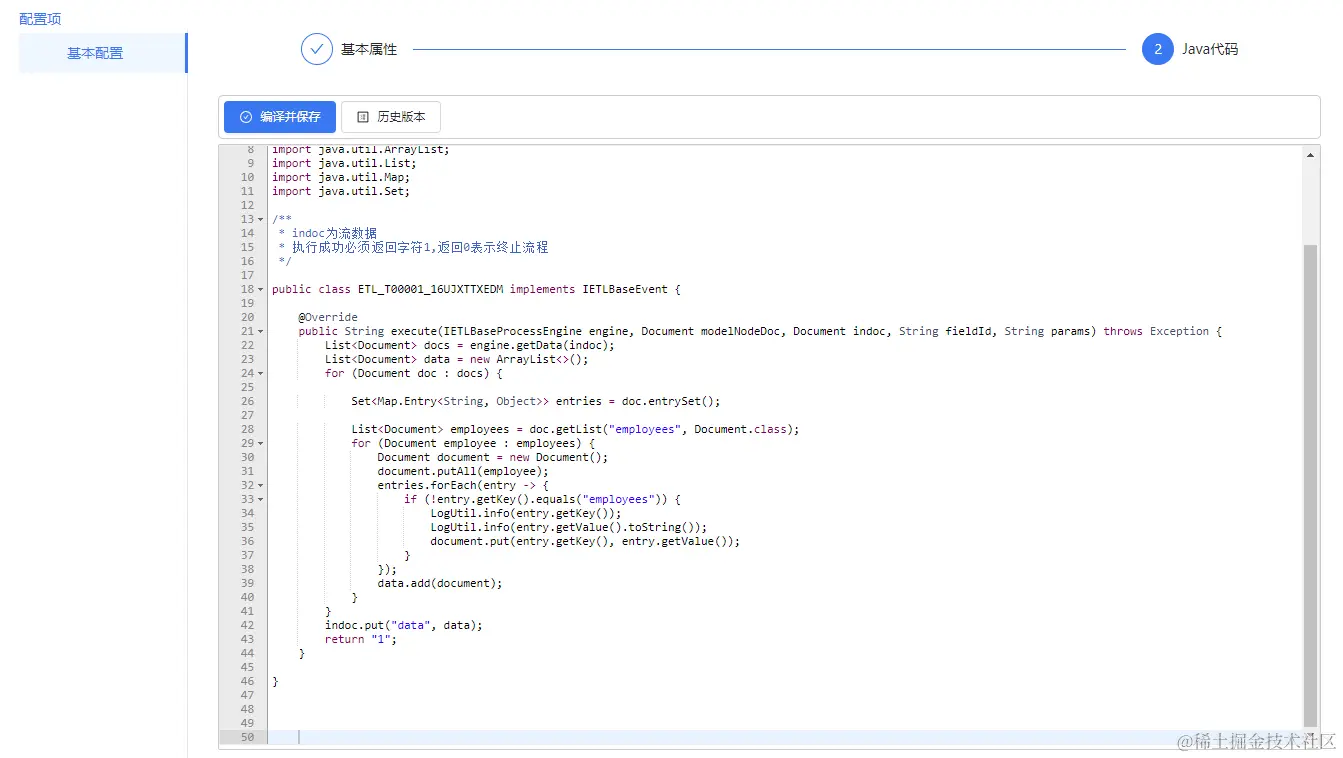
Task: Click import java.util.Set; line
Action: 341,191
